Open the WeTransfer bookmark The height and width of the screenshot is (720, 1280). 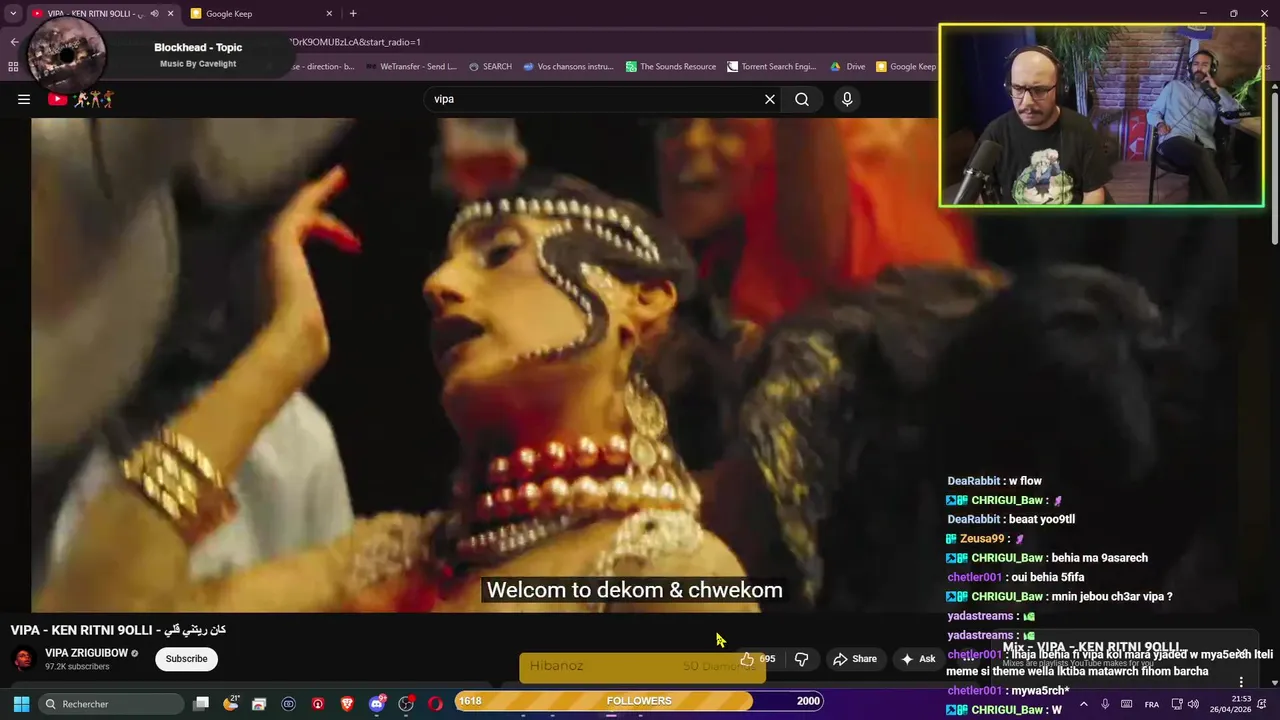(412, 67)
